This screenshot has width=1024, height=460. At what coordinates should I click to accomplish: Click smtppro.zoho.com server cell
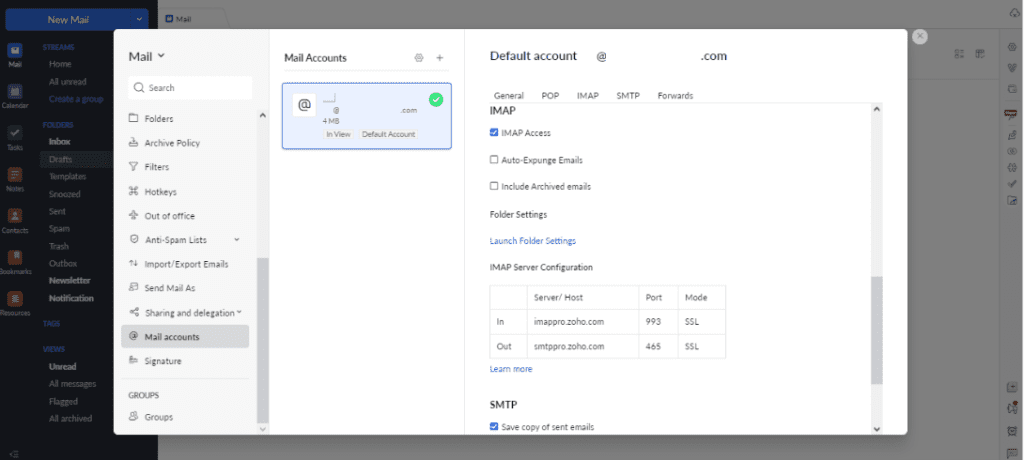point(583,346)
